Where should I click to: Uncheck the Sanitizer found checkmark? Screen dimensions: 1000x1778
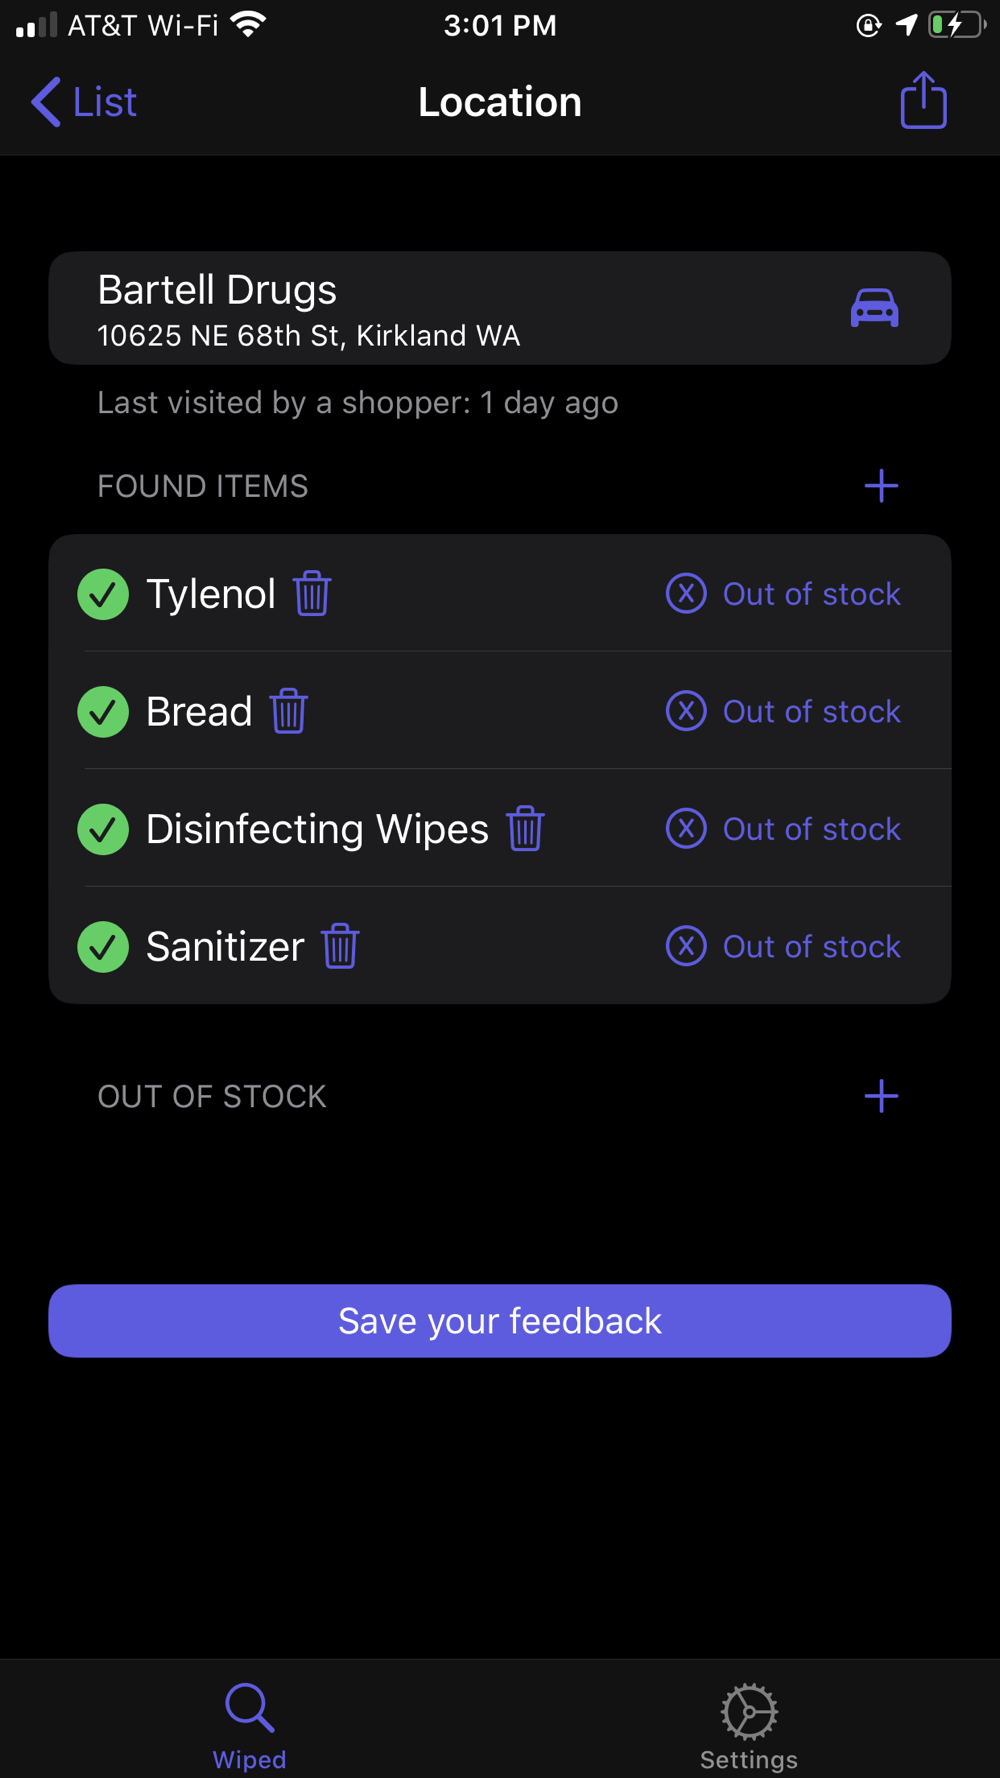point(103,946)
